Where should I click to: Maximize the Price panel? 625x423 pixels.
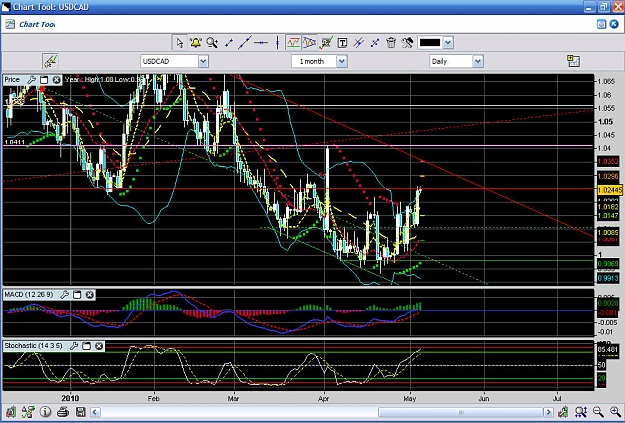tap(44, 80)
